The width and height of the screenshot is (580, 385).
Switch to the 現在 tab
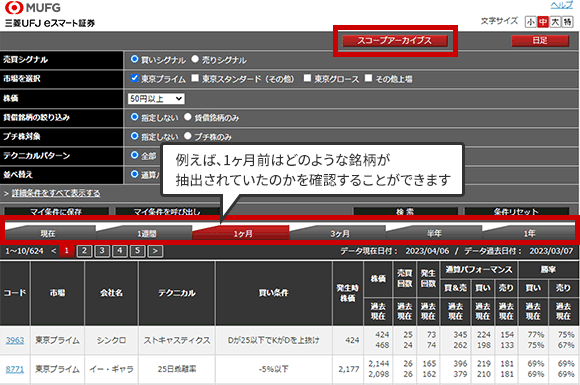pyautogui.click(x=50, y=233)
